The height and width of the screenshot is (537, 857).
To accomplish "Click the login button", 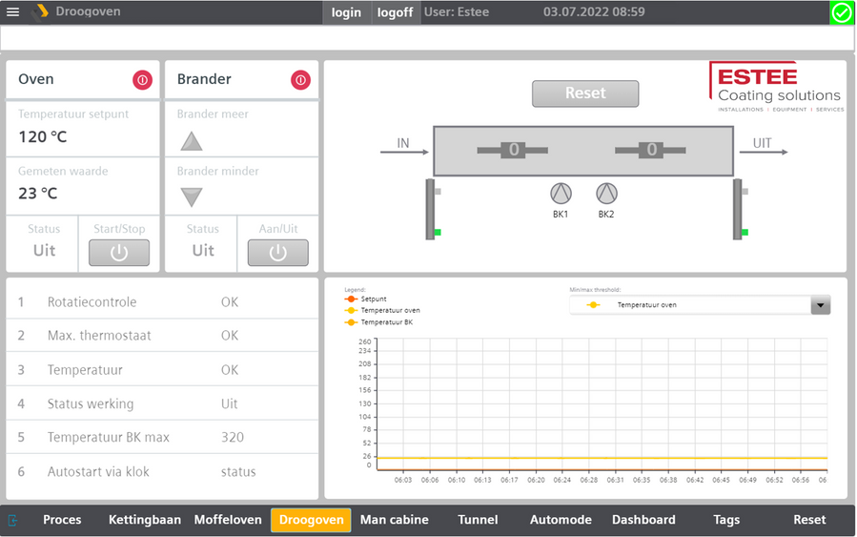I will click(x=346, y=12).
